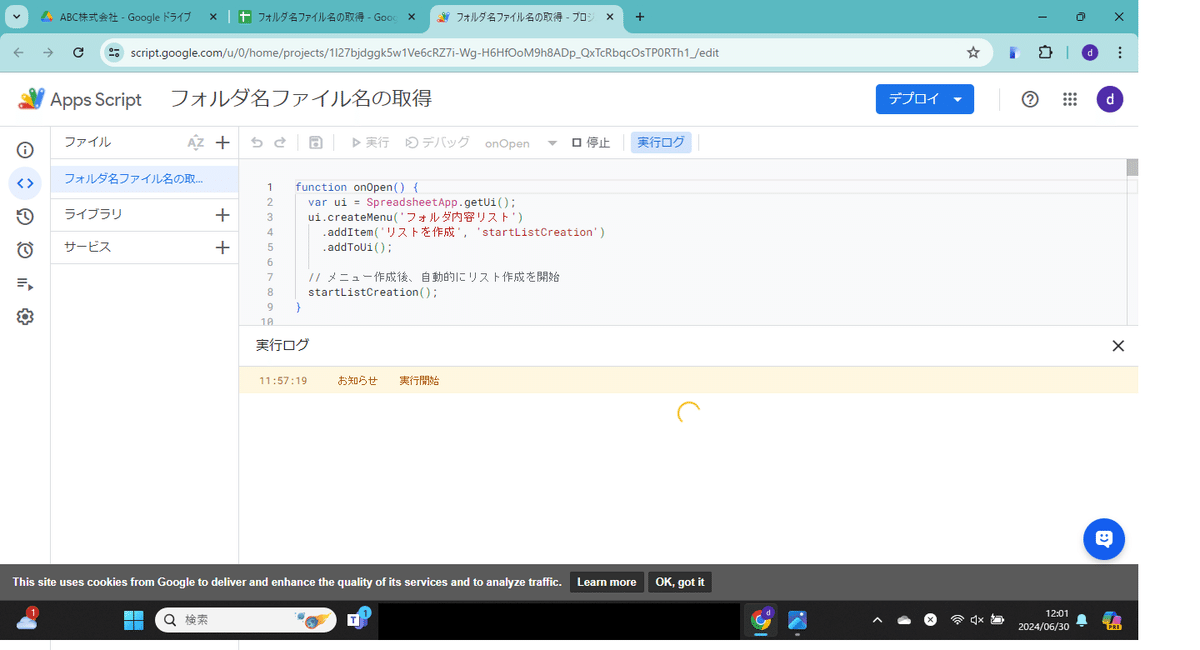The height and width of the screenshot is (650, 1200).
Task: Click the notification bell in system tray
Action: click(x=1082, y=621)
